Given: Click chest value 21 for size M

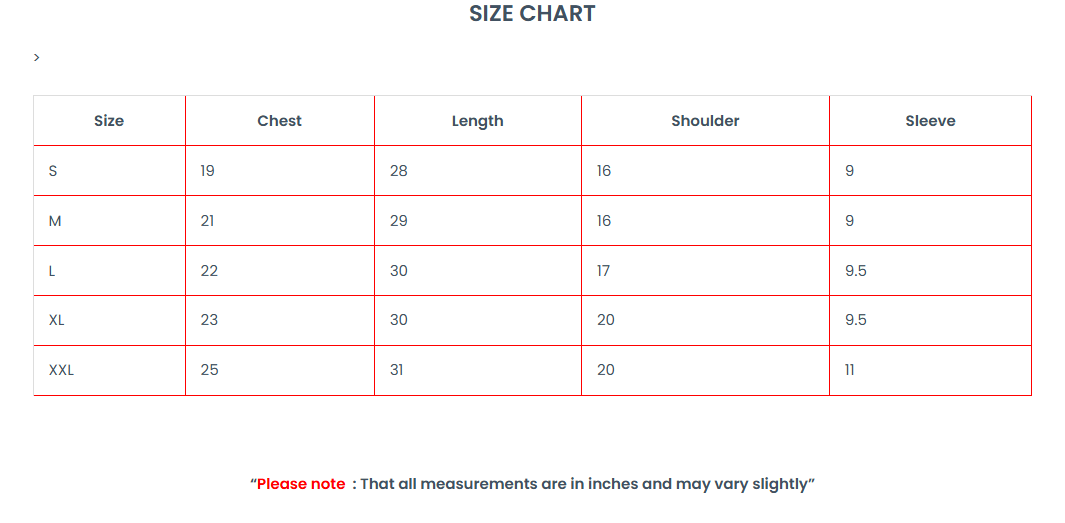Looking at the screenshot, I should click(x=207, y=221).
